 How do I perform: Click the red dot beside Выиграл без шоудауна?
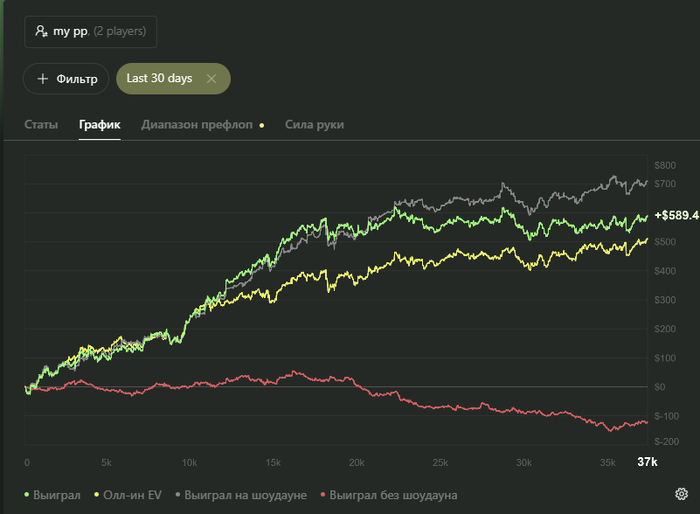(x=322, y=495)
